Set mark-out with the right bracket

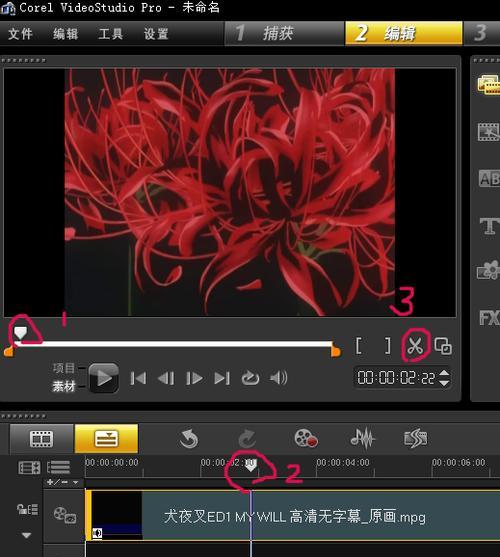(x=388, y=345)
